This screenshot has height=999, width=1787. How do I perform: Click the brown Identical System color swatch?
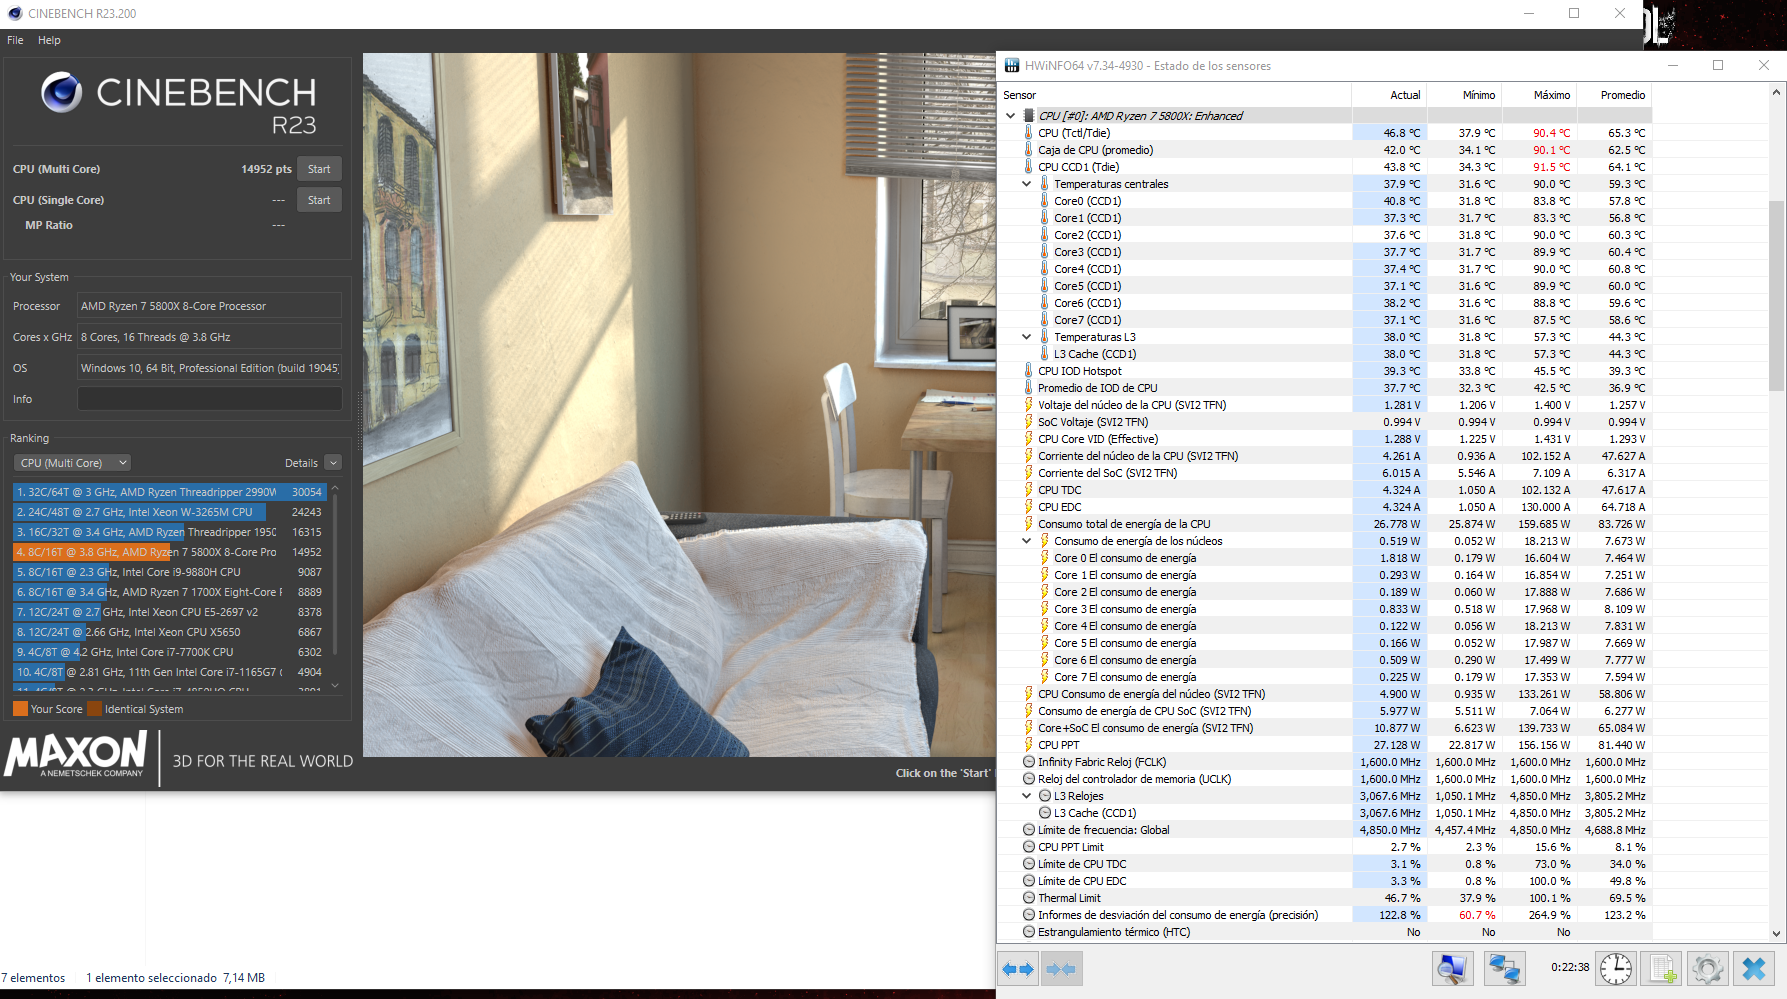95,709
